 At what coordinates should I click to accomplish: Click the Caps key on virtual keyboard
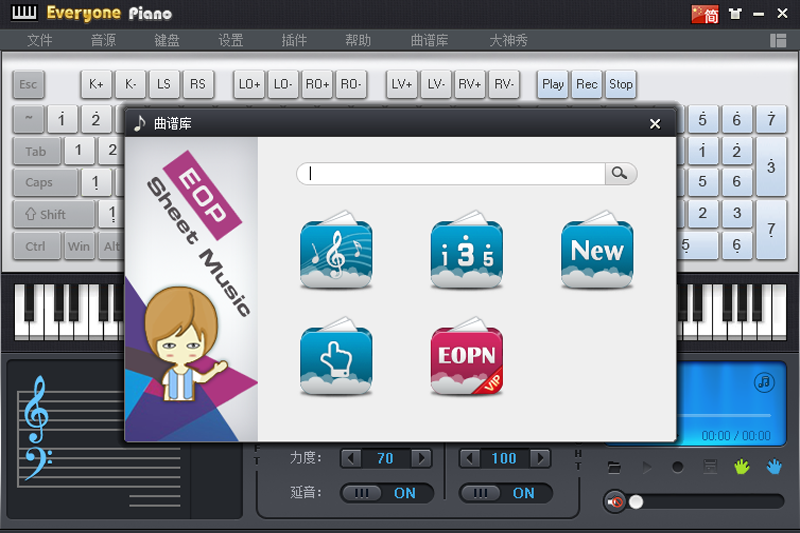tap(45, 182)
